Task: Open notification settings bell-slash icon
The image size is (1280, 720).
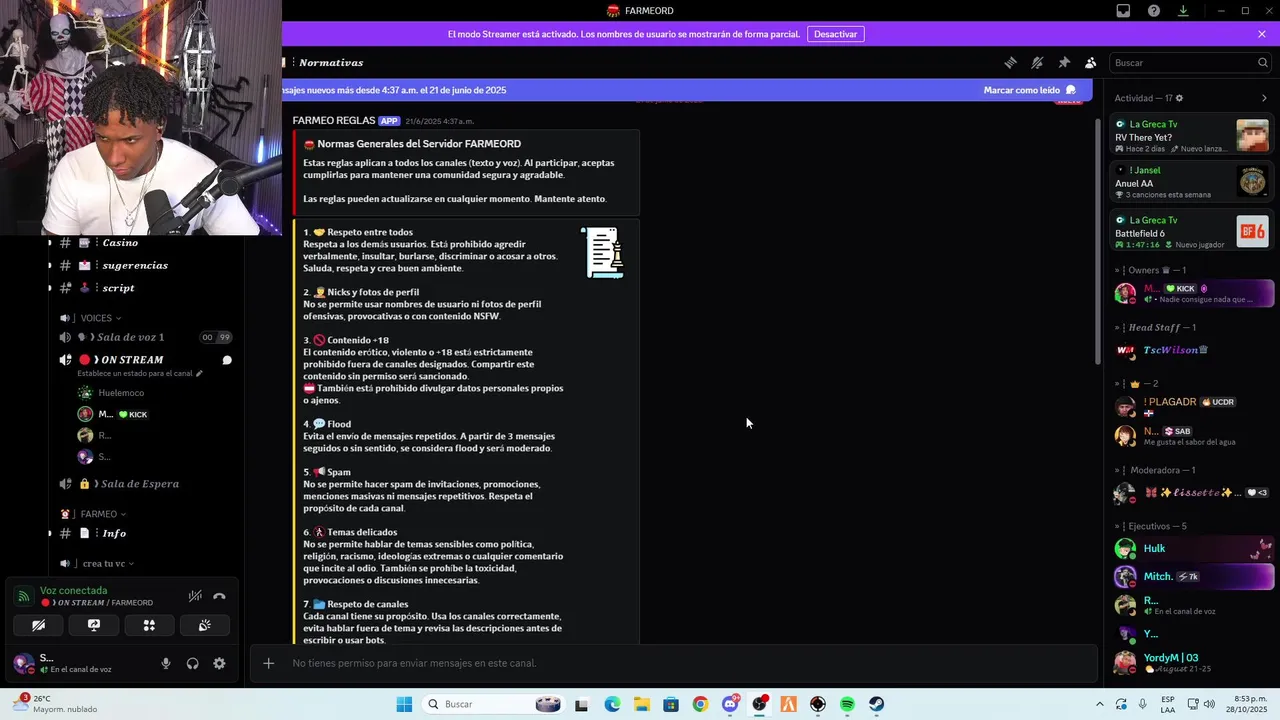Action: [x=1037, y=62]
